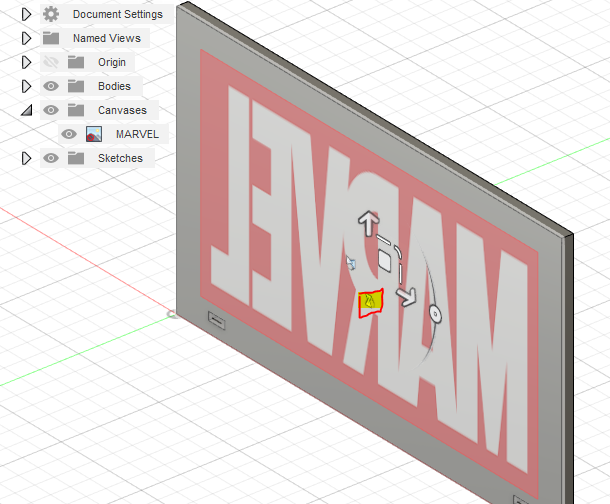Hide the Bodies folder
The width and height of the screenshot is (610, 504).
[x=51, y=86]
